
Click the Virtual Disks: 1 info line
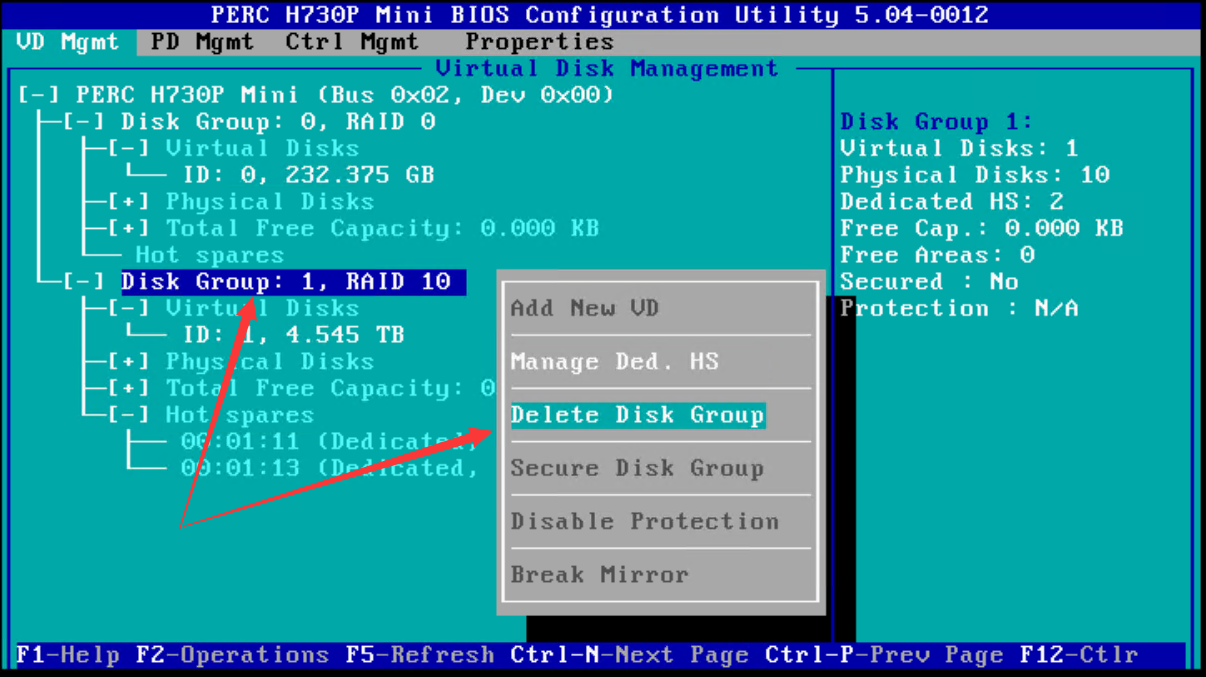pos(959,148)
